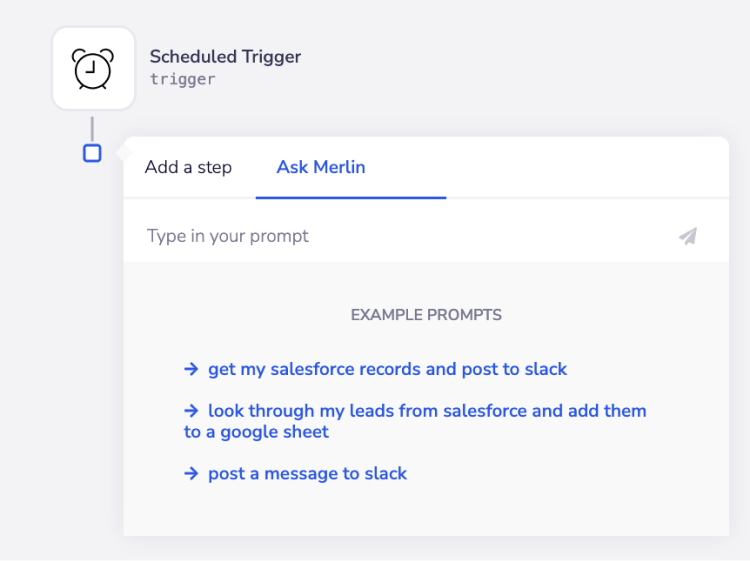Focus the "Type in your prompt" field
This screenshot has height=561, width=750.
click(400, 236)
